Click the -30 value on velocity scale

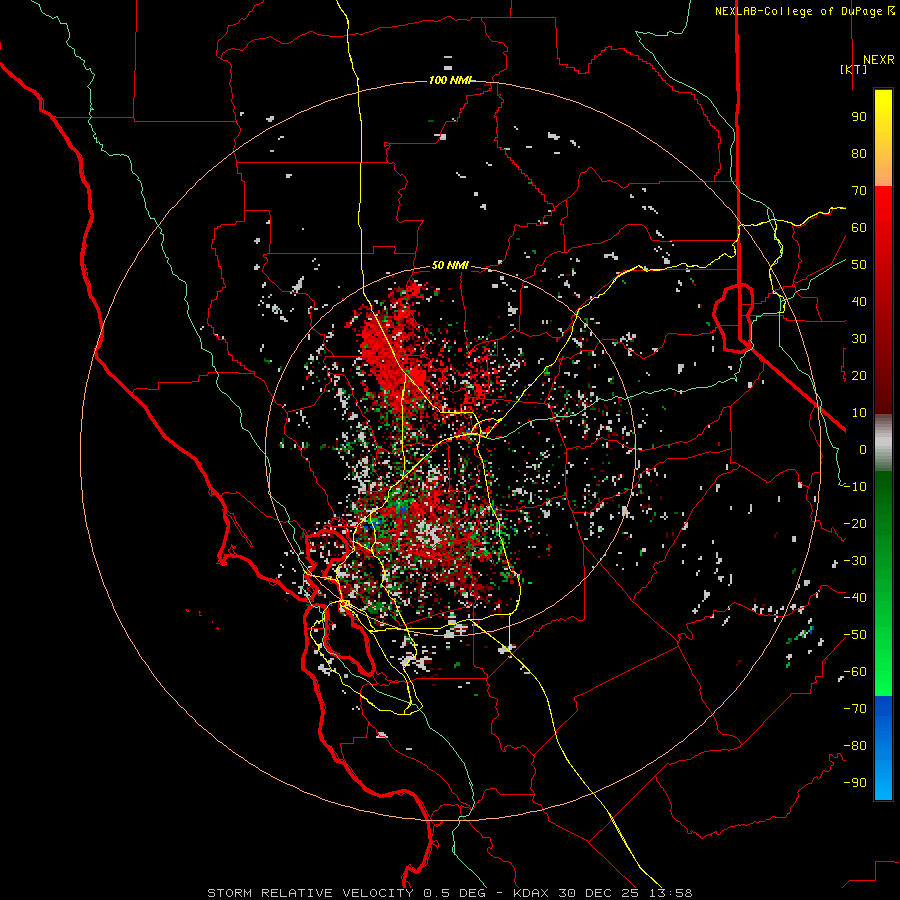click(x=855, y=561)
